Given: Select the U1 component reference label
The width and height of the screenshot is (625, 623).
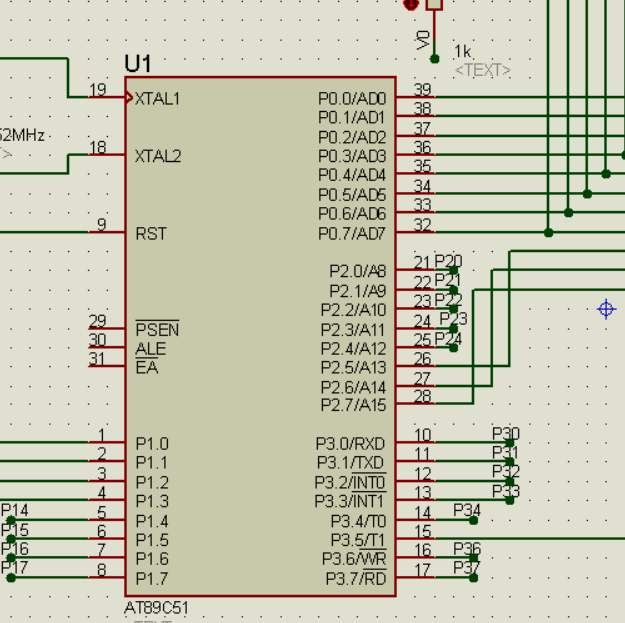Looking at the screenshot, I should pos(138,63).
